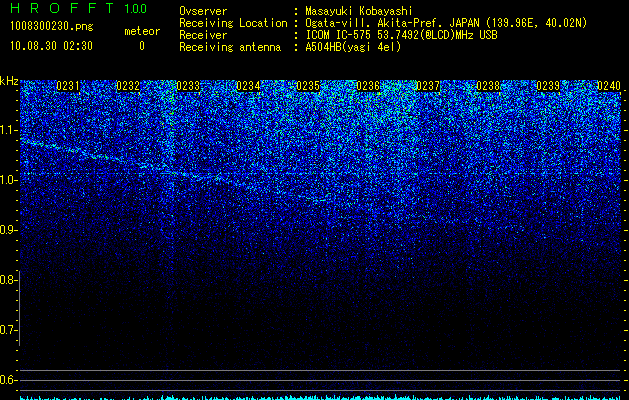Image resolution: width=629 pixels, height=400 pixels.
Task: Select the 0237 time marker label
Action: pos(428,86)
